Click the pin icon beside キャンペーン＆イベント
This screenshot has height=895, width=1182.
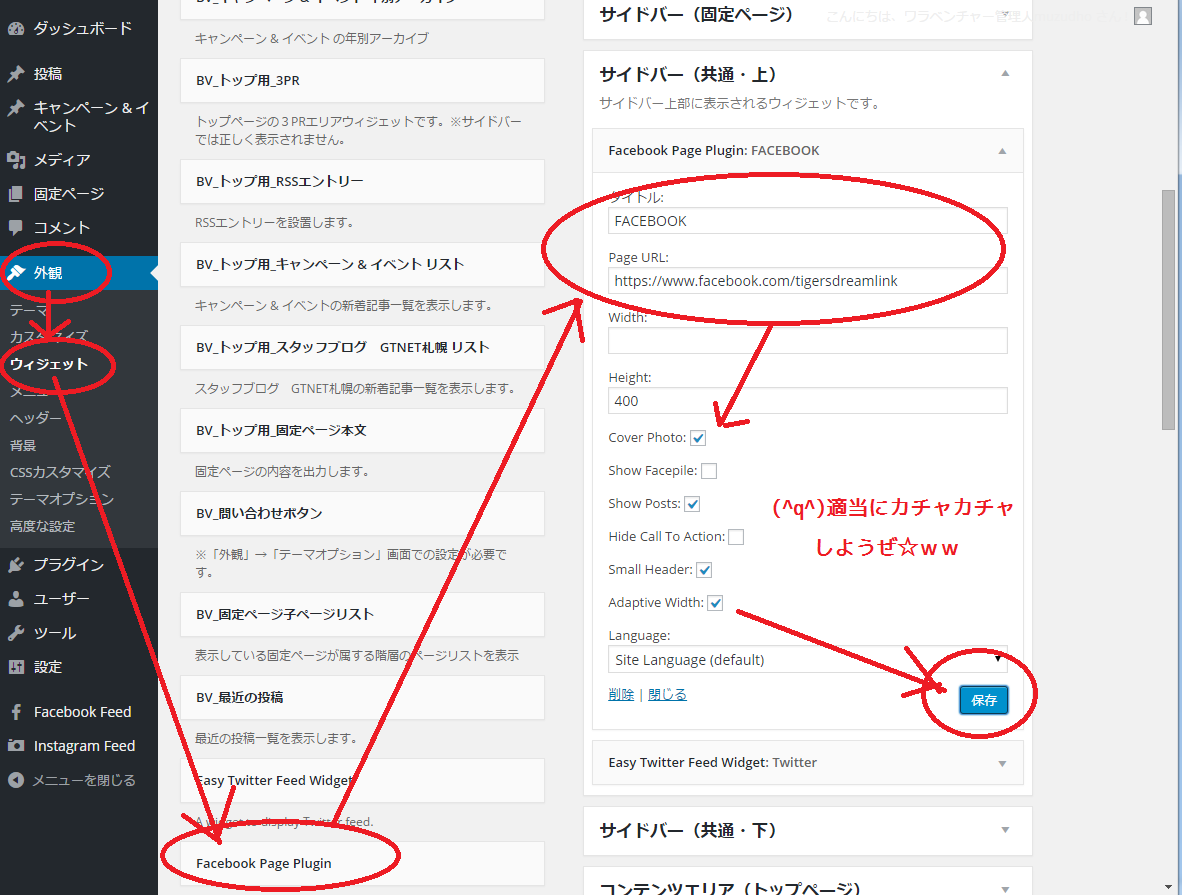pyautogui.click(x=16, y=108)
